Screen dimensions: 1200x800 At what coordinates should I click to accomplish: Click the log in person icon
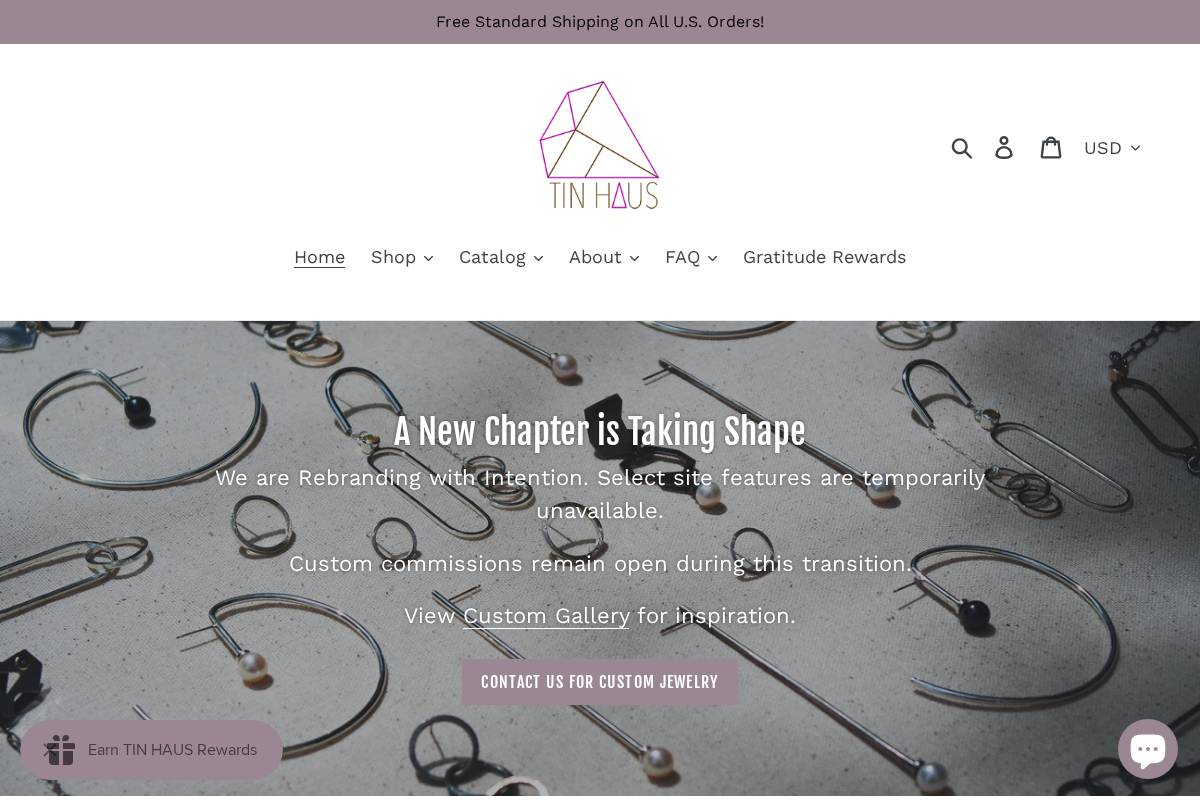1005,147
